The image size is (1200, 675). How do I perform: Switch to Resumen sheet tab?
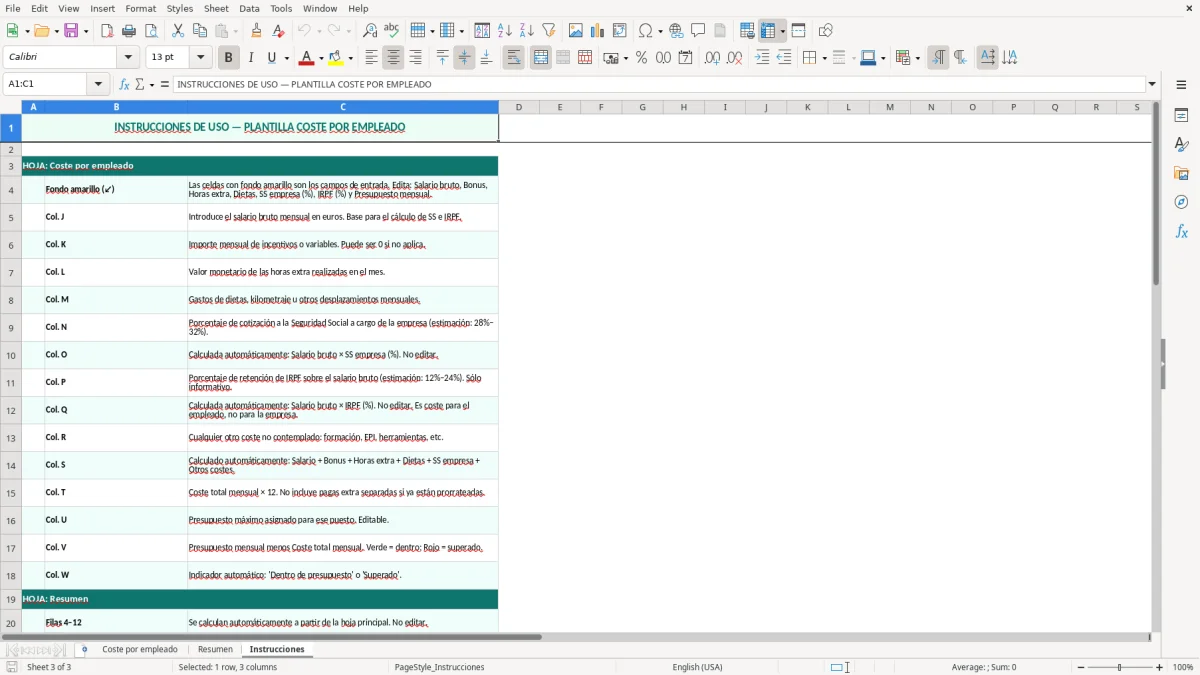215,649
